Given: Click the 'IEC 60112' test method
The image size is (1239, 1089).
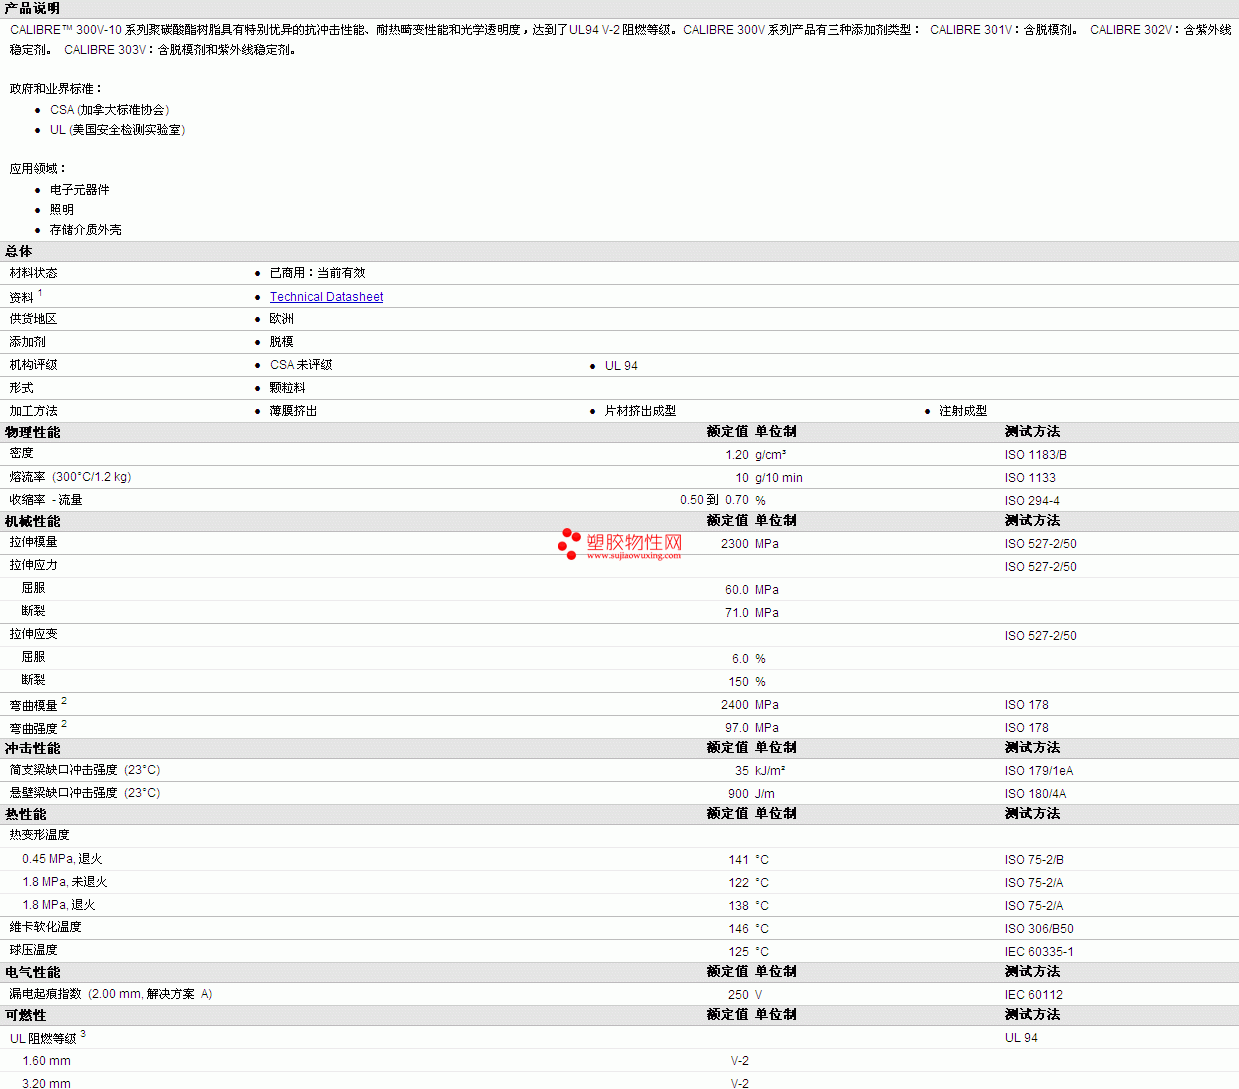Looking at the screenshot, I should coord(1034,995).
